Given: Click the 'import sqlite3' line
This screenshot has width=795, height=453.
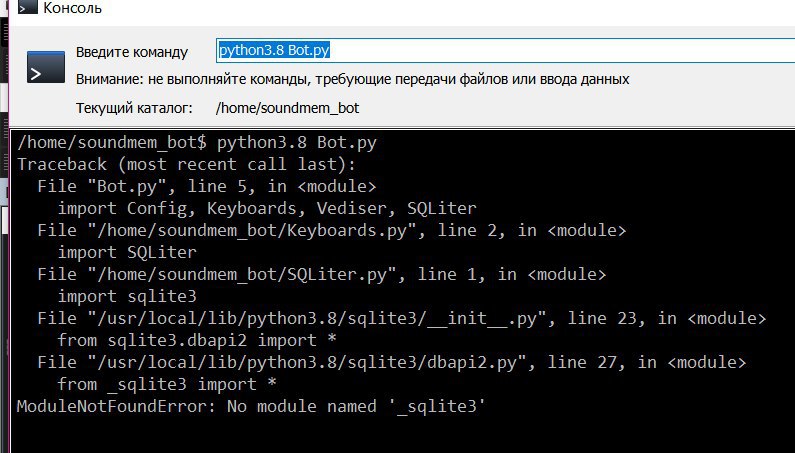Looking at the screenshot, I should [x=127, y=296].
